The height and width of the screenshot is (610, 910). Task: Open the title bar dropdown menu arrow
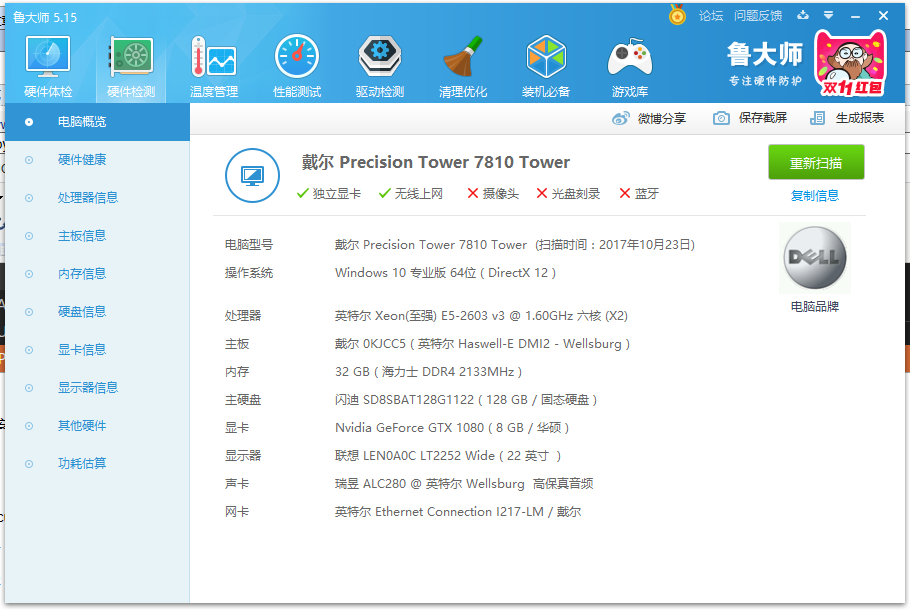[x=829, y=15]
